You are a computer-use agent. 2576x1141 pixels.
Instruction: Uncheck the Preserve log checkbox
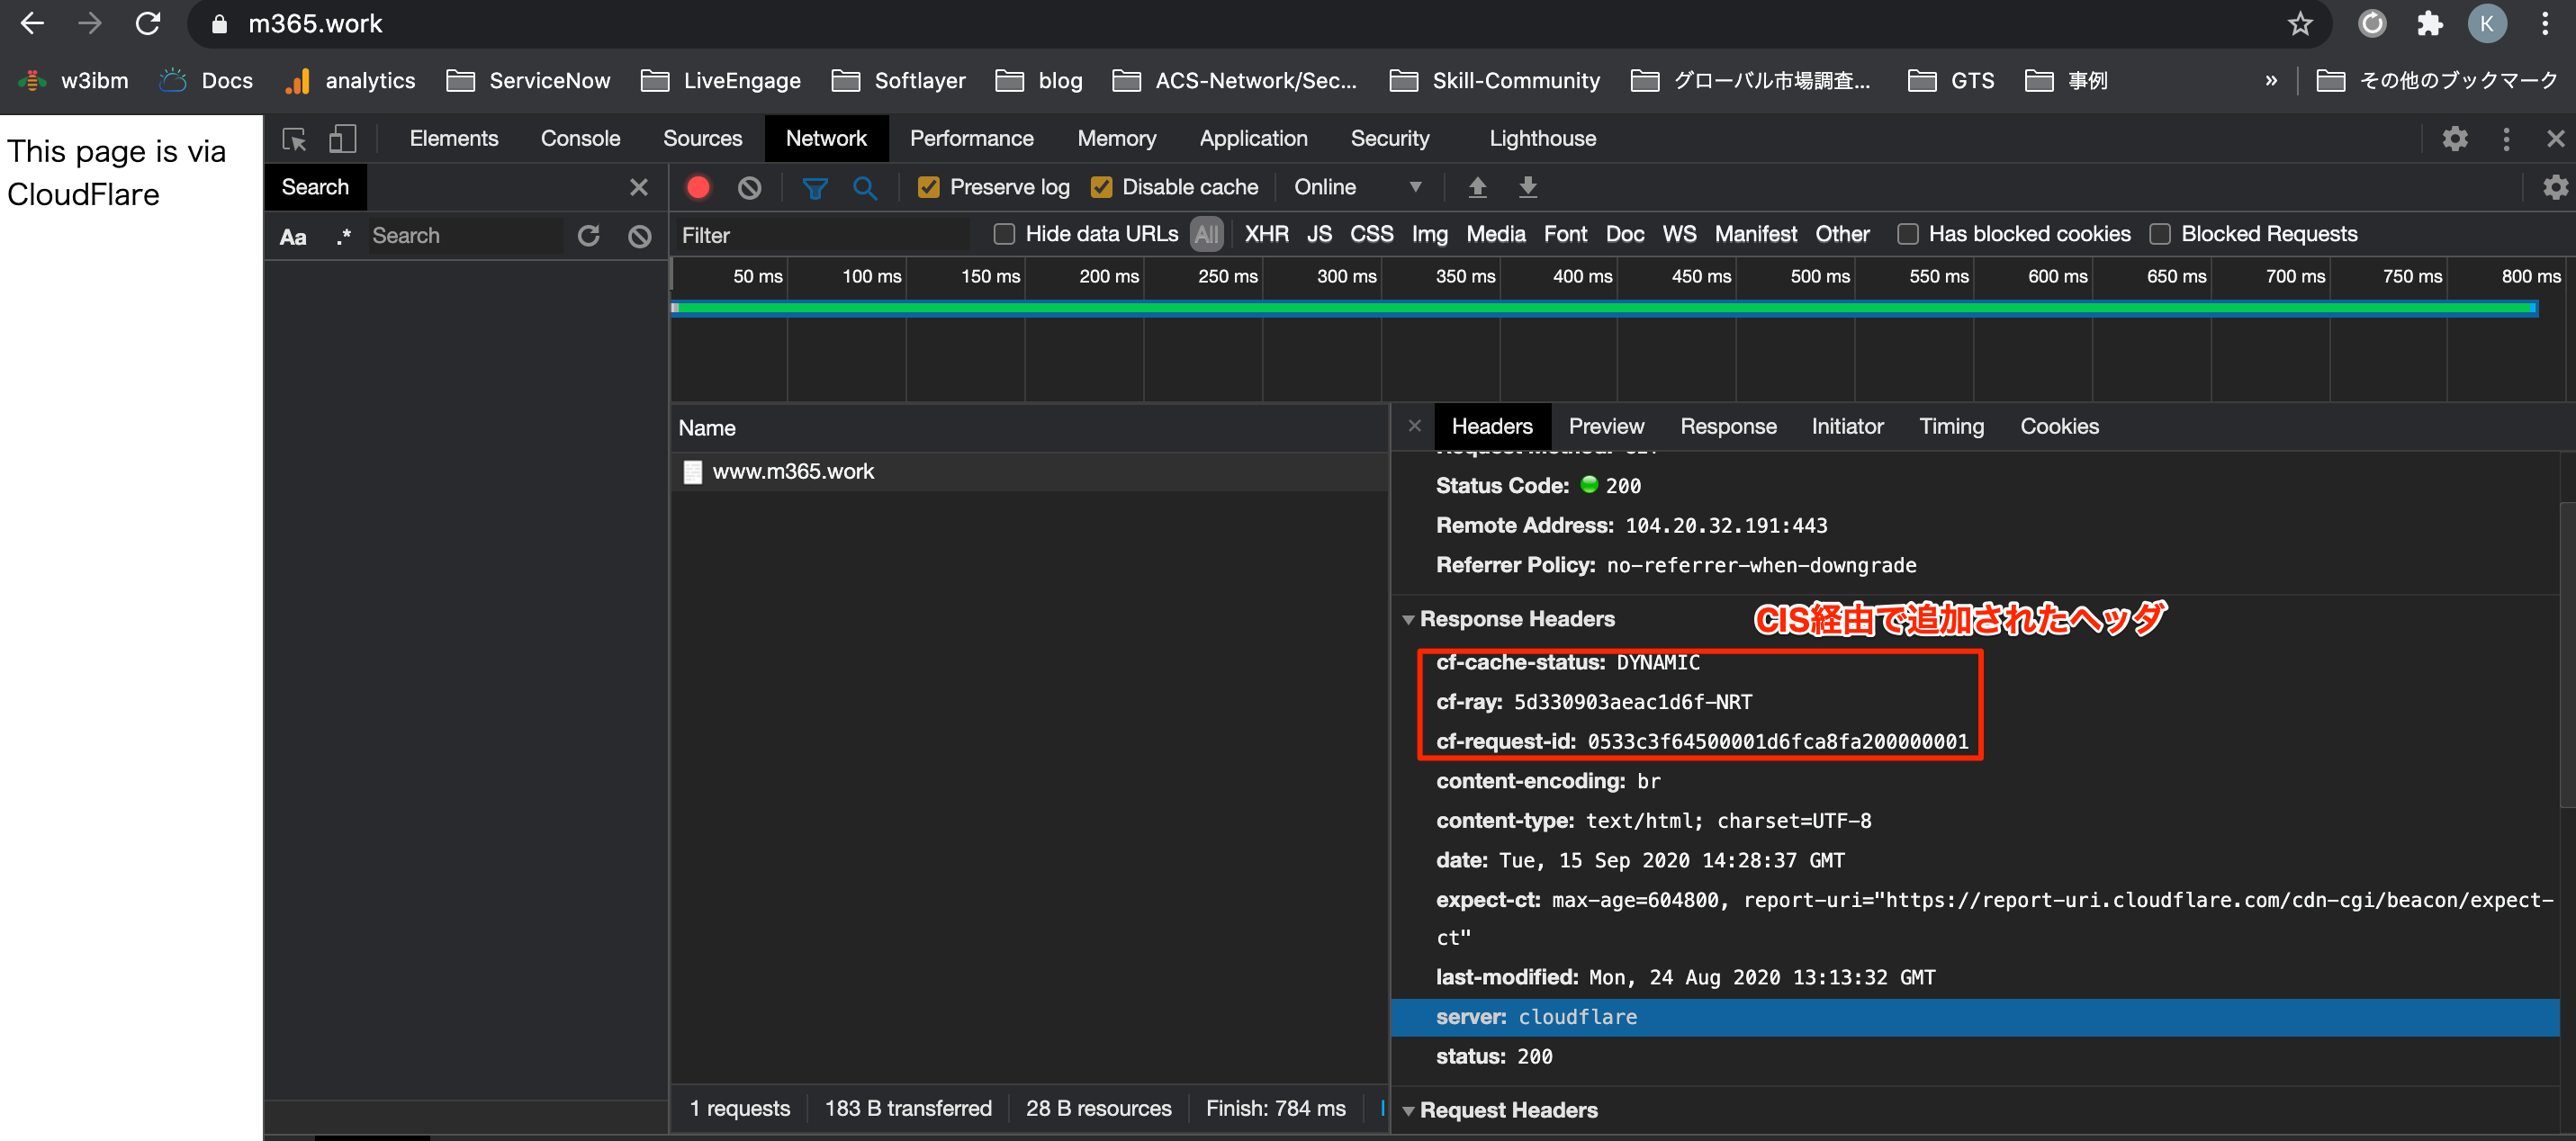click(928, 187)
